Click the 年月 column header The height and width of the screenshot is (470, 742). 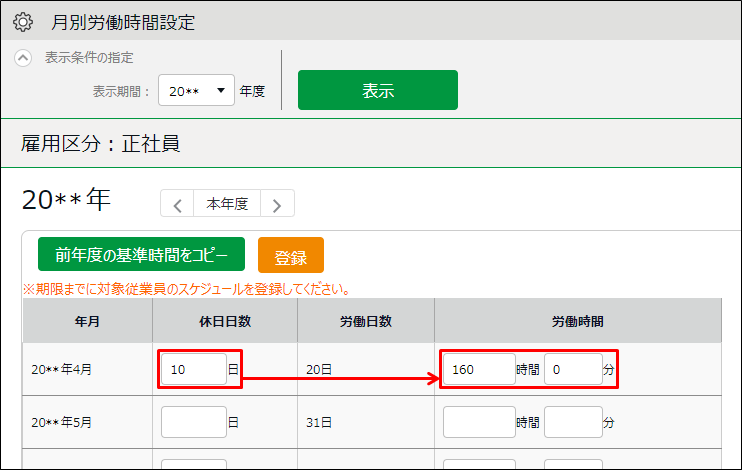pos(88,321)
